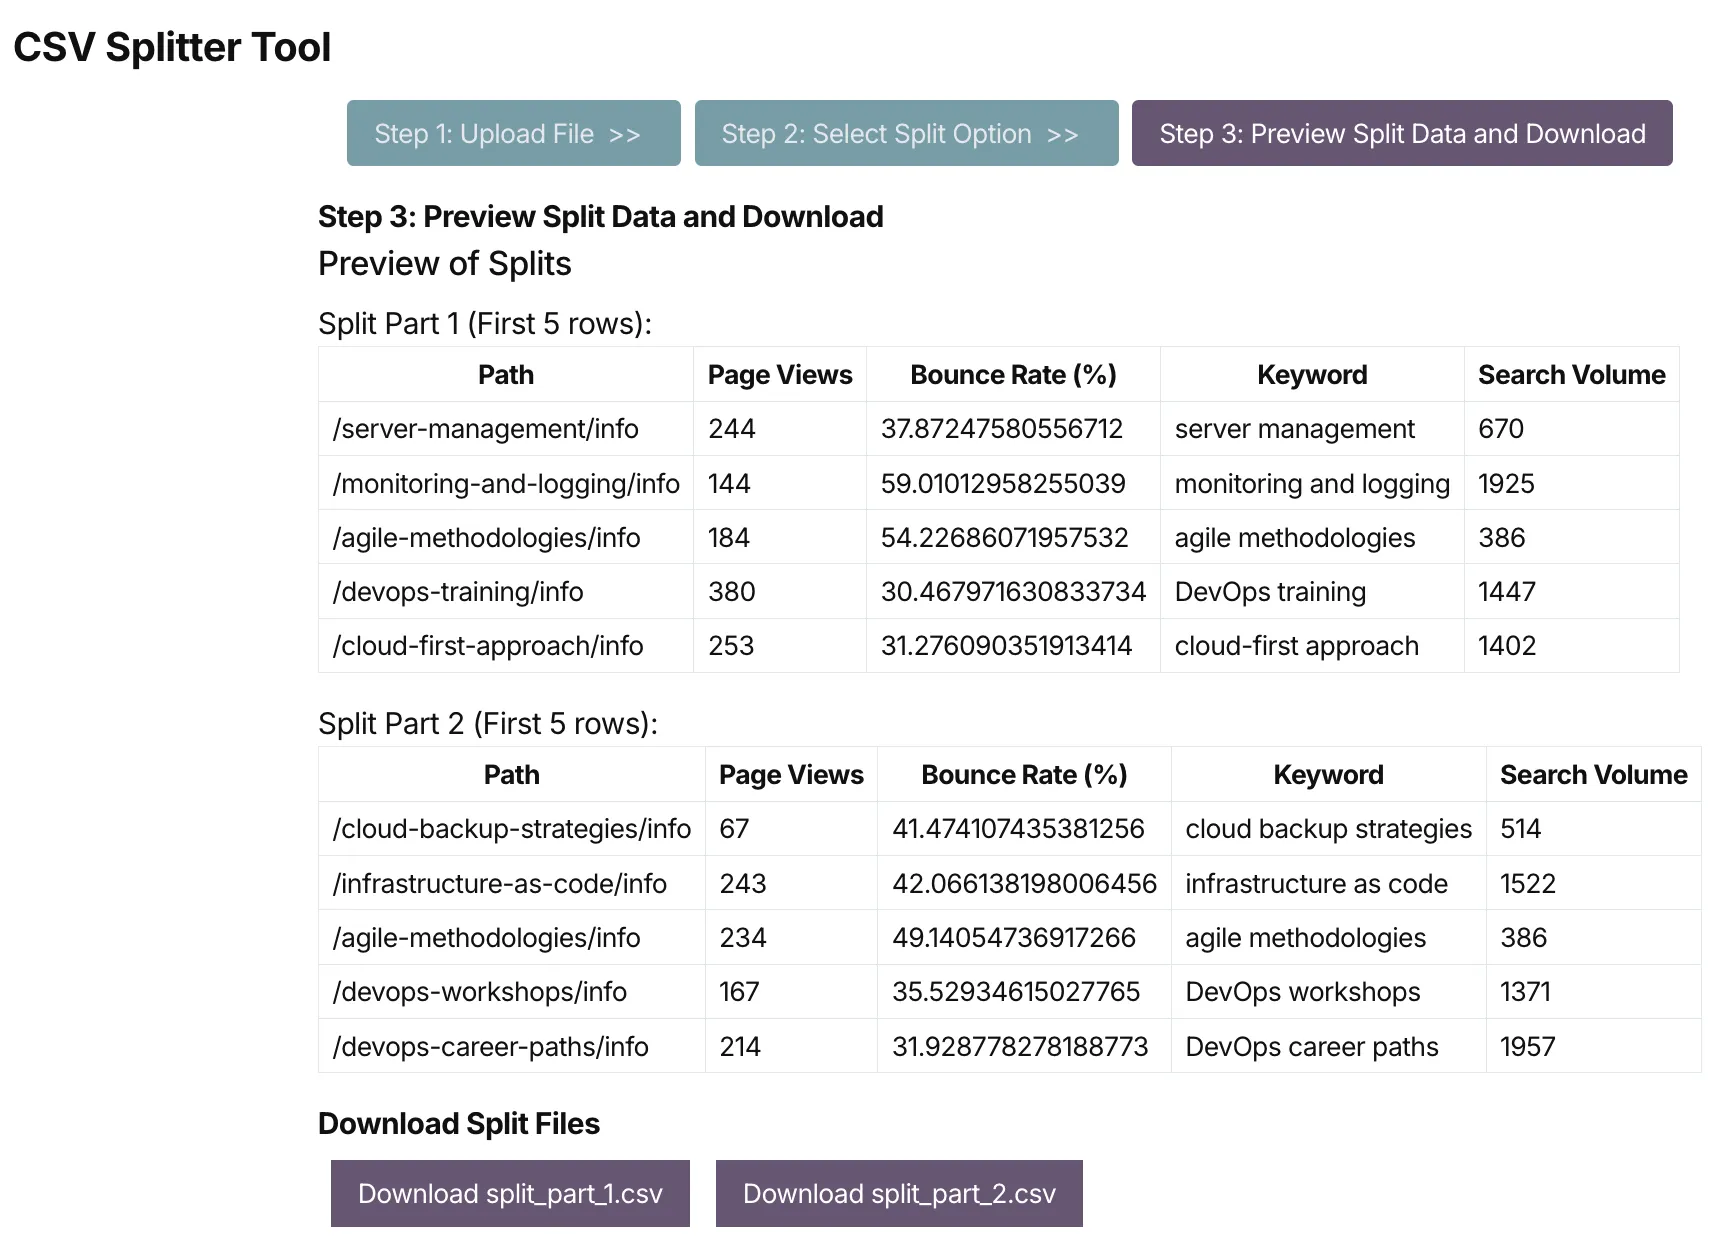Click search volume value 670

pos(1571,429)
